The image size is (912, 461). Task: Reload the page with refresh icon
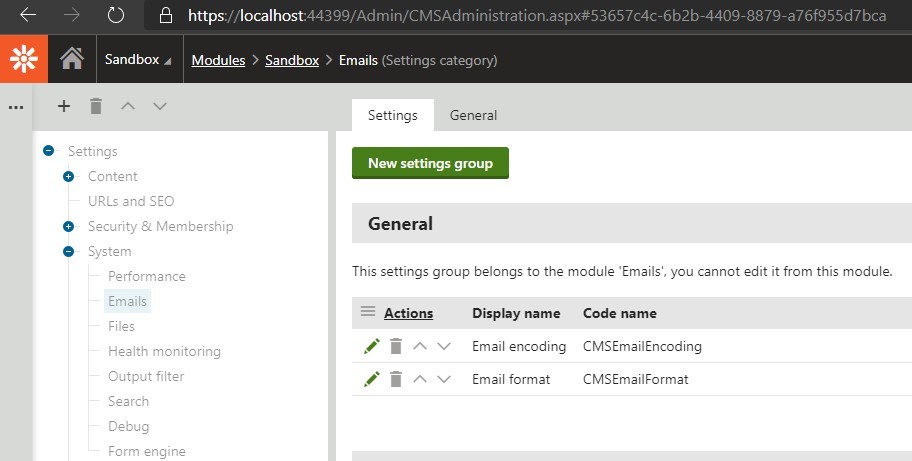116,15
